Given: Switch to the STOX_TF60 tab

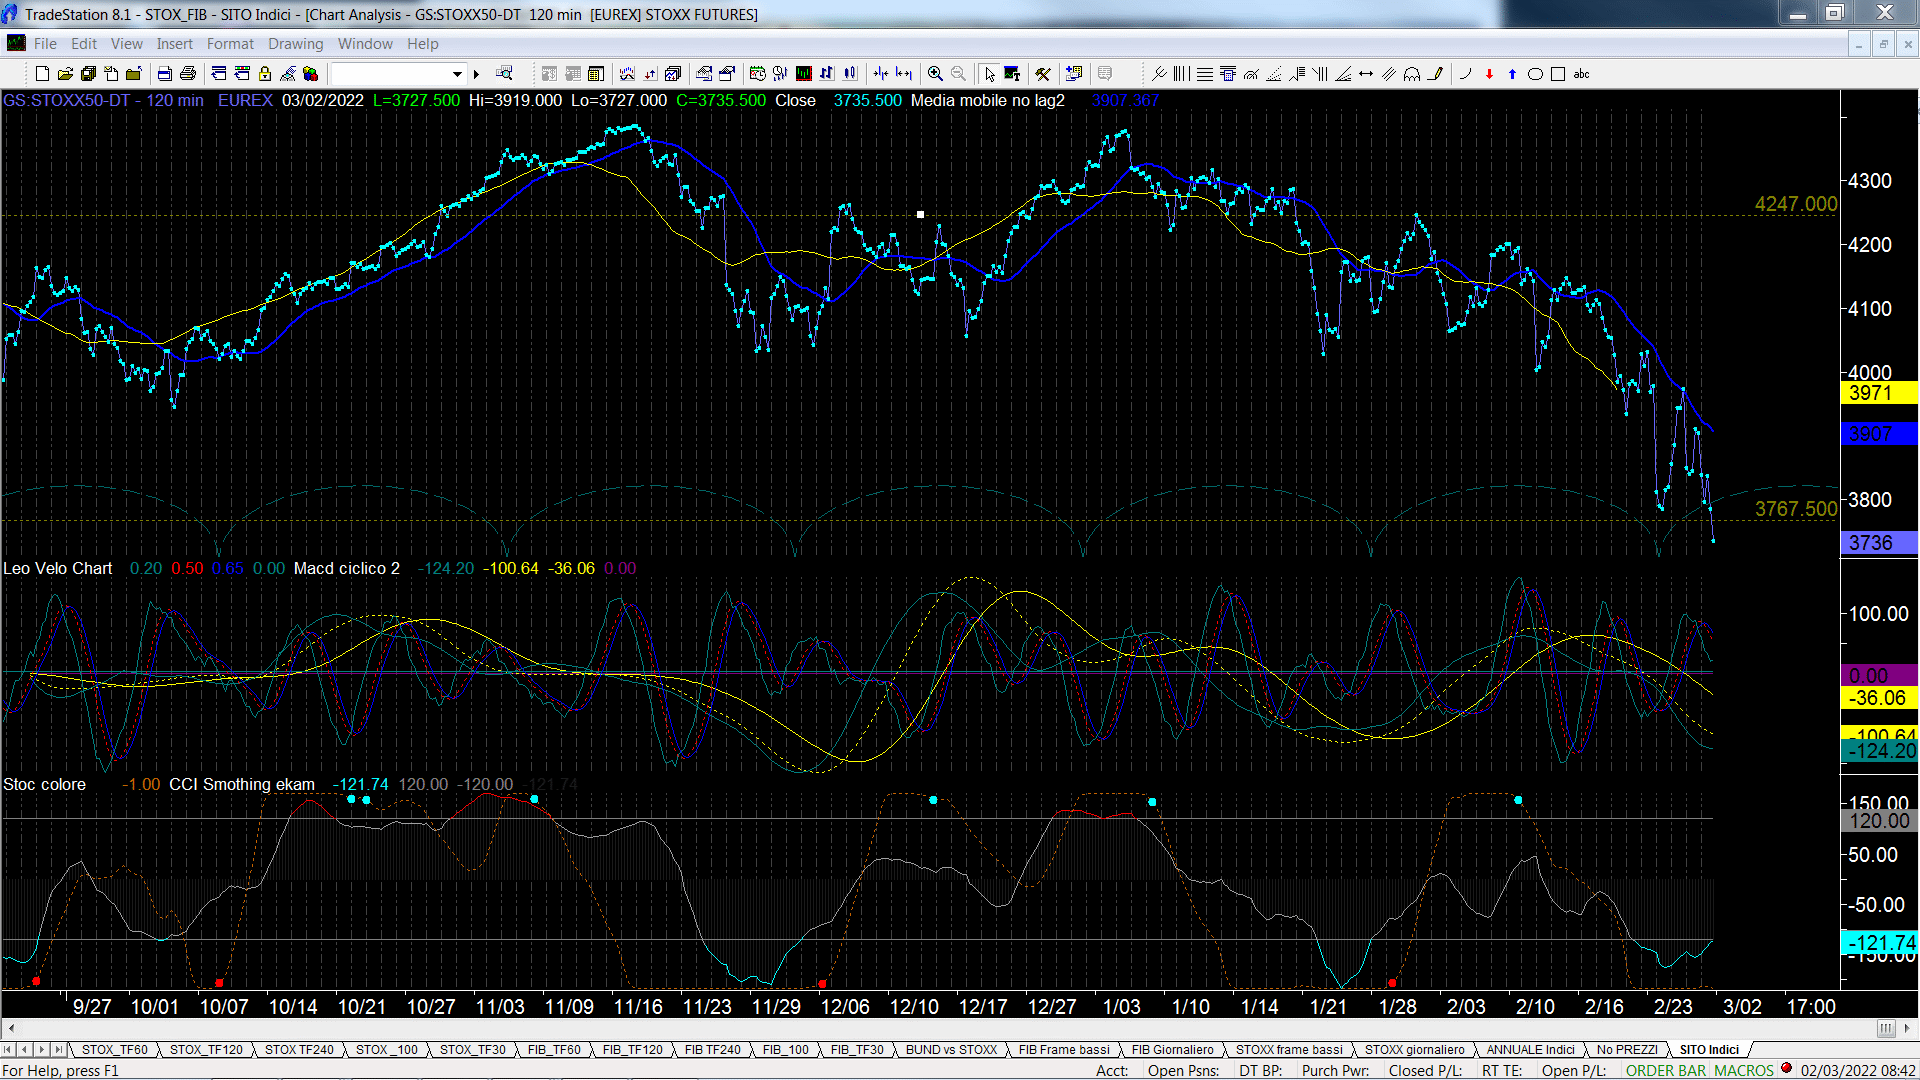Looking at the screenshot, I should click(x=114, y=1050).
